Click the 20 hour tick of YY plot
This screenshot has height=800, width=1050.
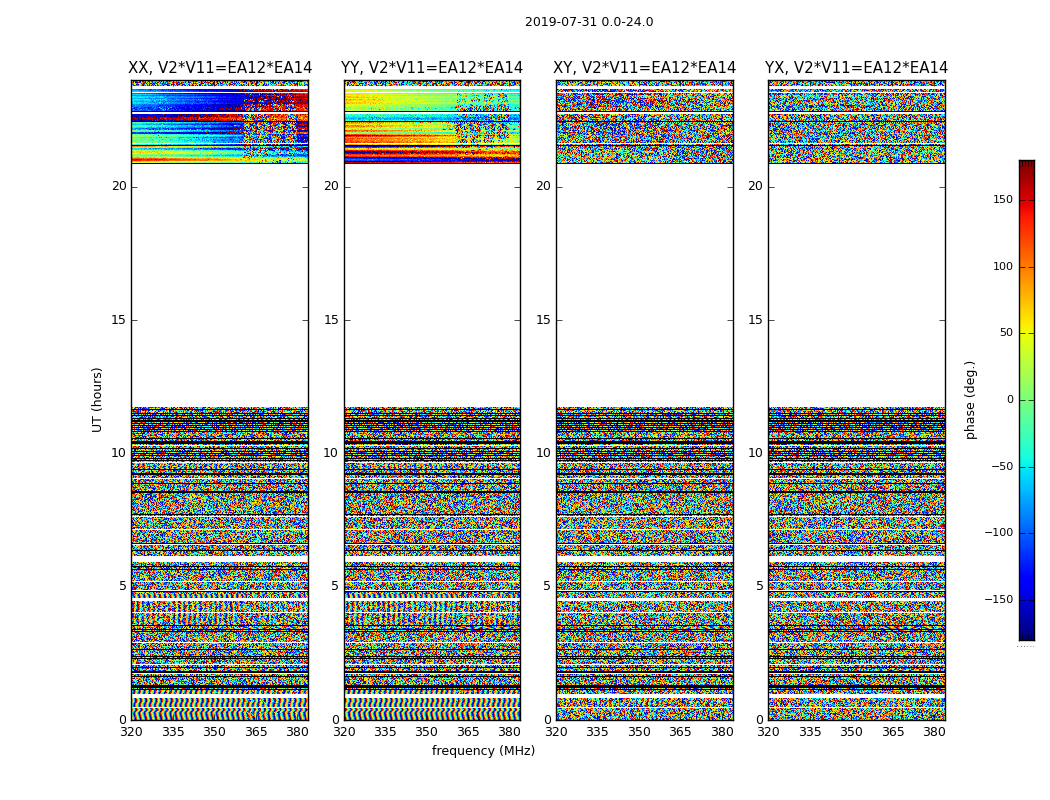coord(331,186)
